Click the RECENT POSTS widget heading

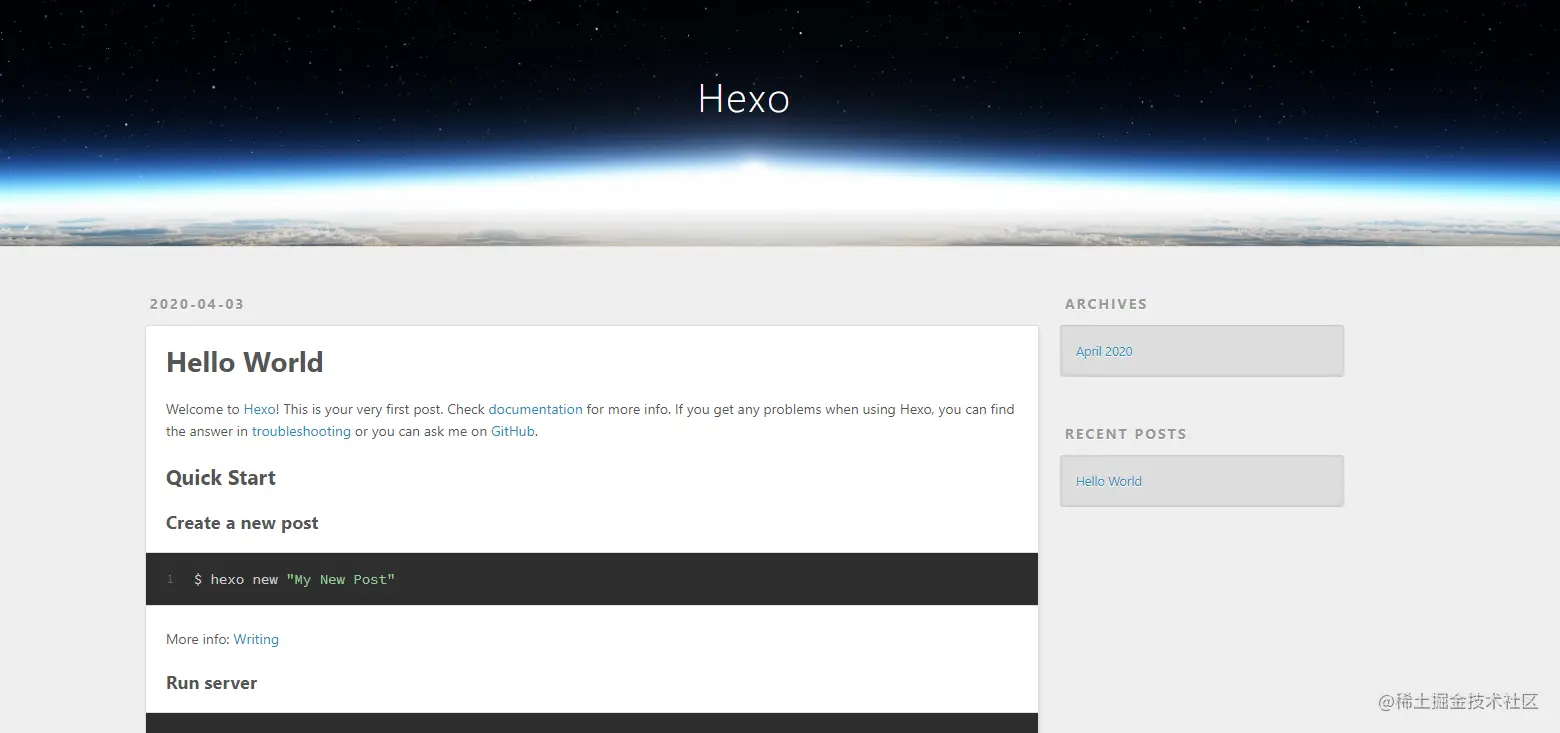click(x=1125, y=434)
